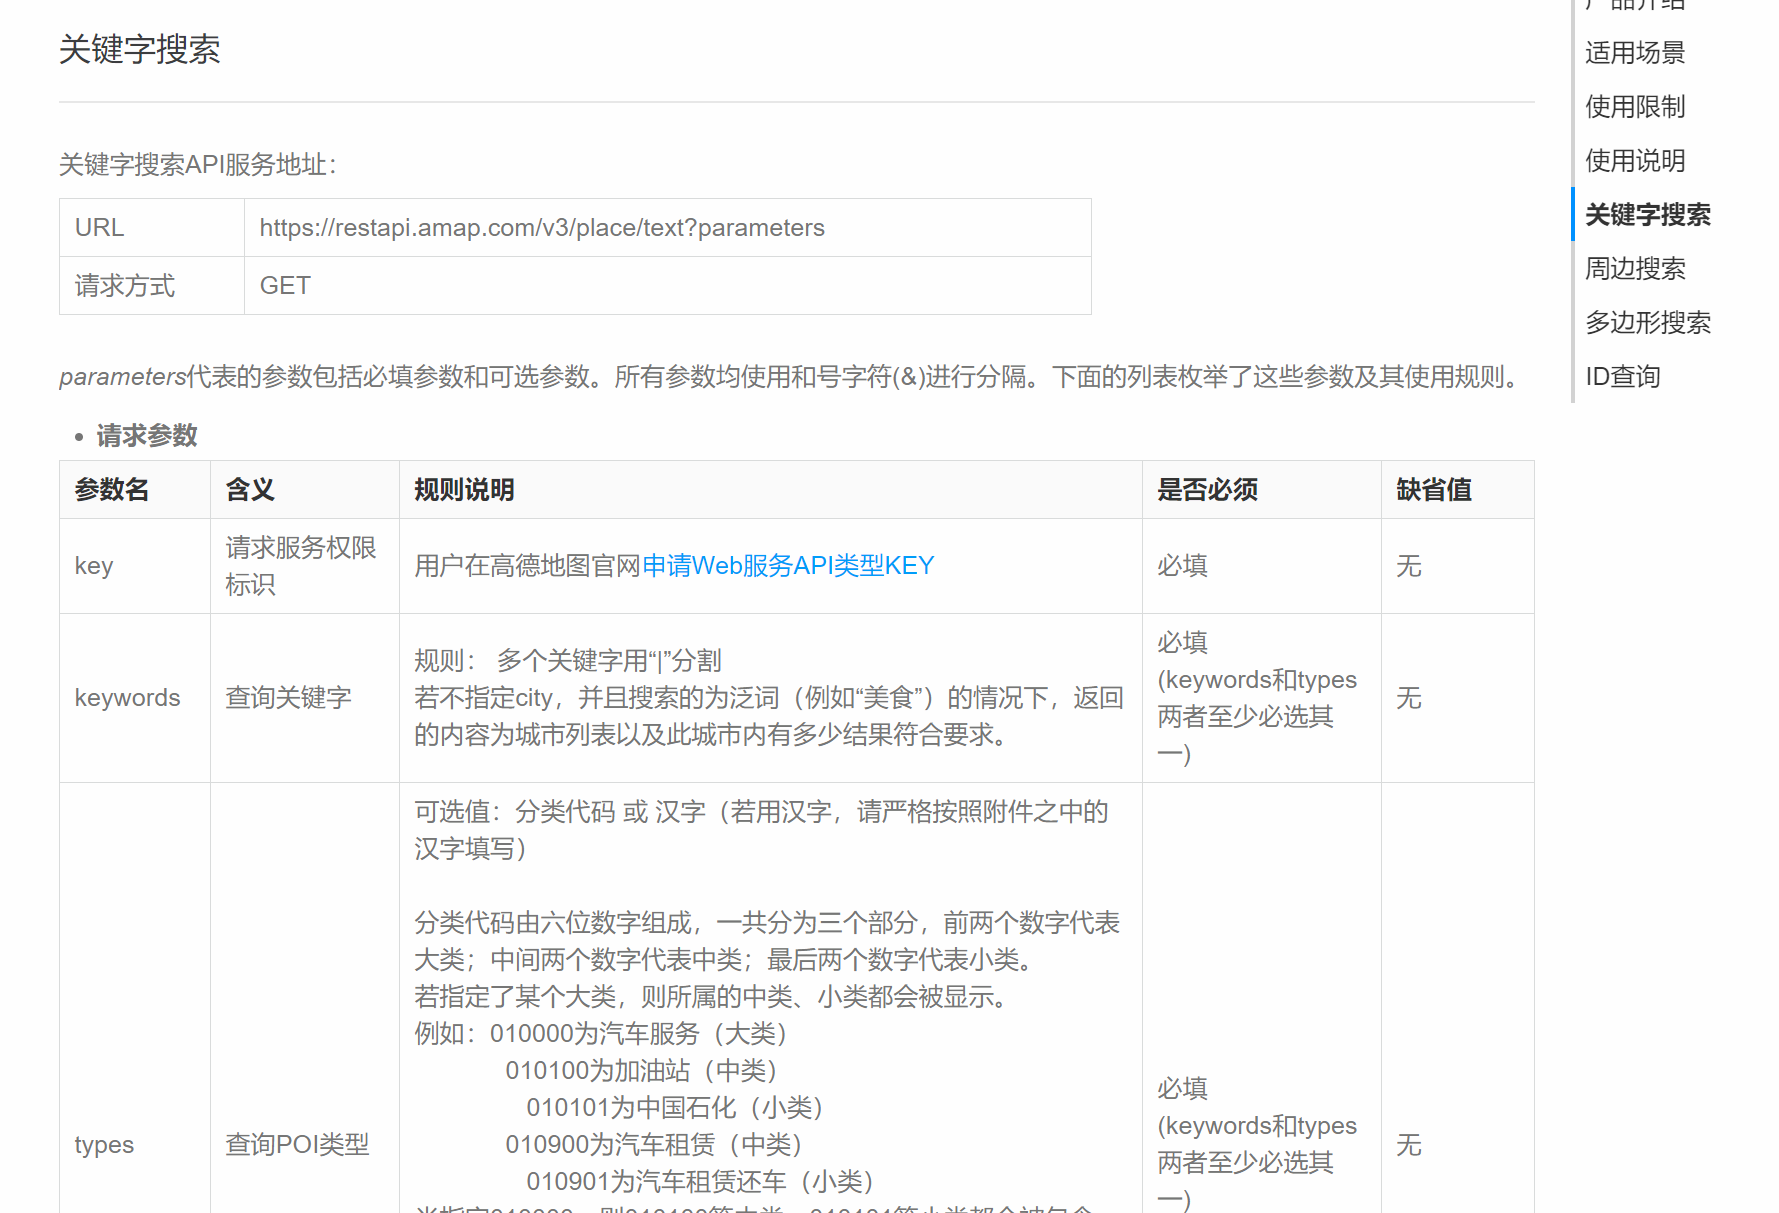Click the 查询POI类型 meaning cell
Image resolution: width=1779 pixels, height=1213 pixels.
click(305, 1144)
